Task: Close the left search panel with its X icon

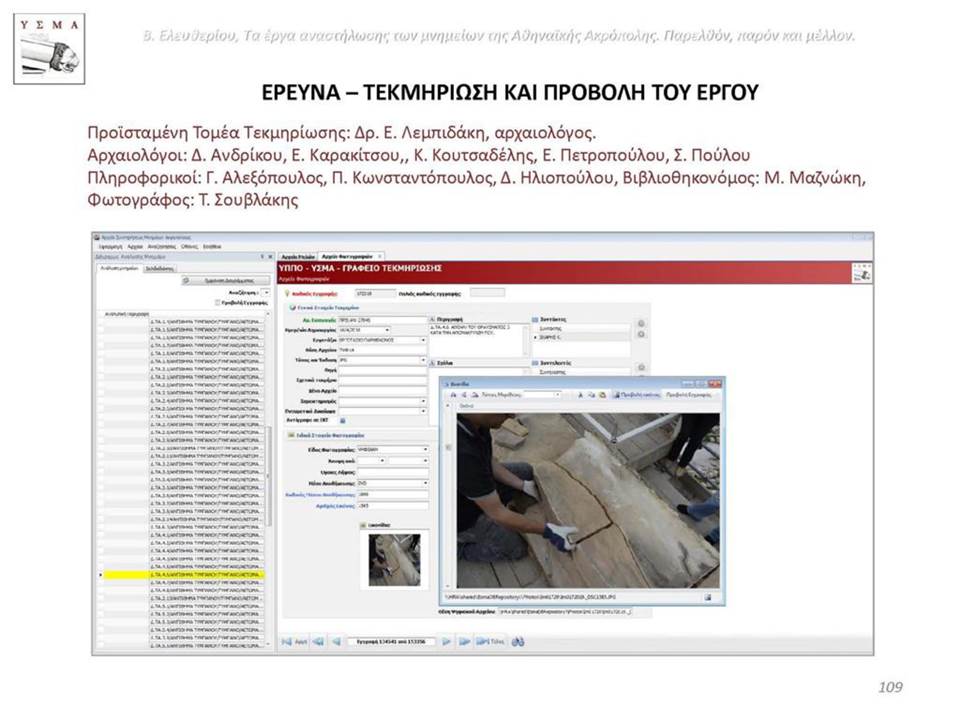Action: (271, 257)
